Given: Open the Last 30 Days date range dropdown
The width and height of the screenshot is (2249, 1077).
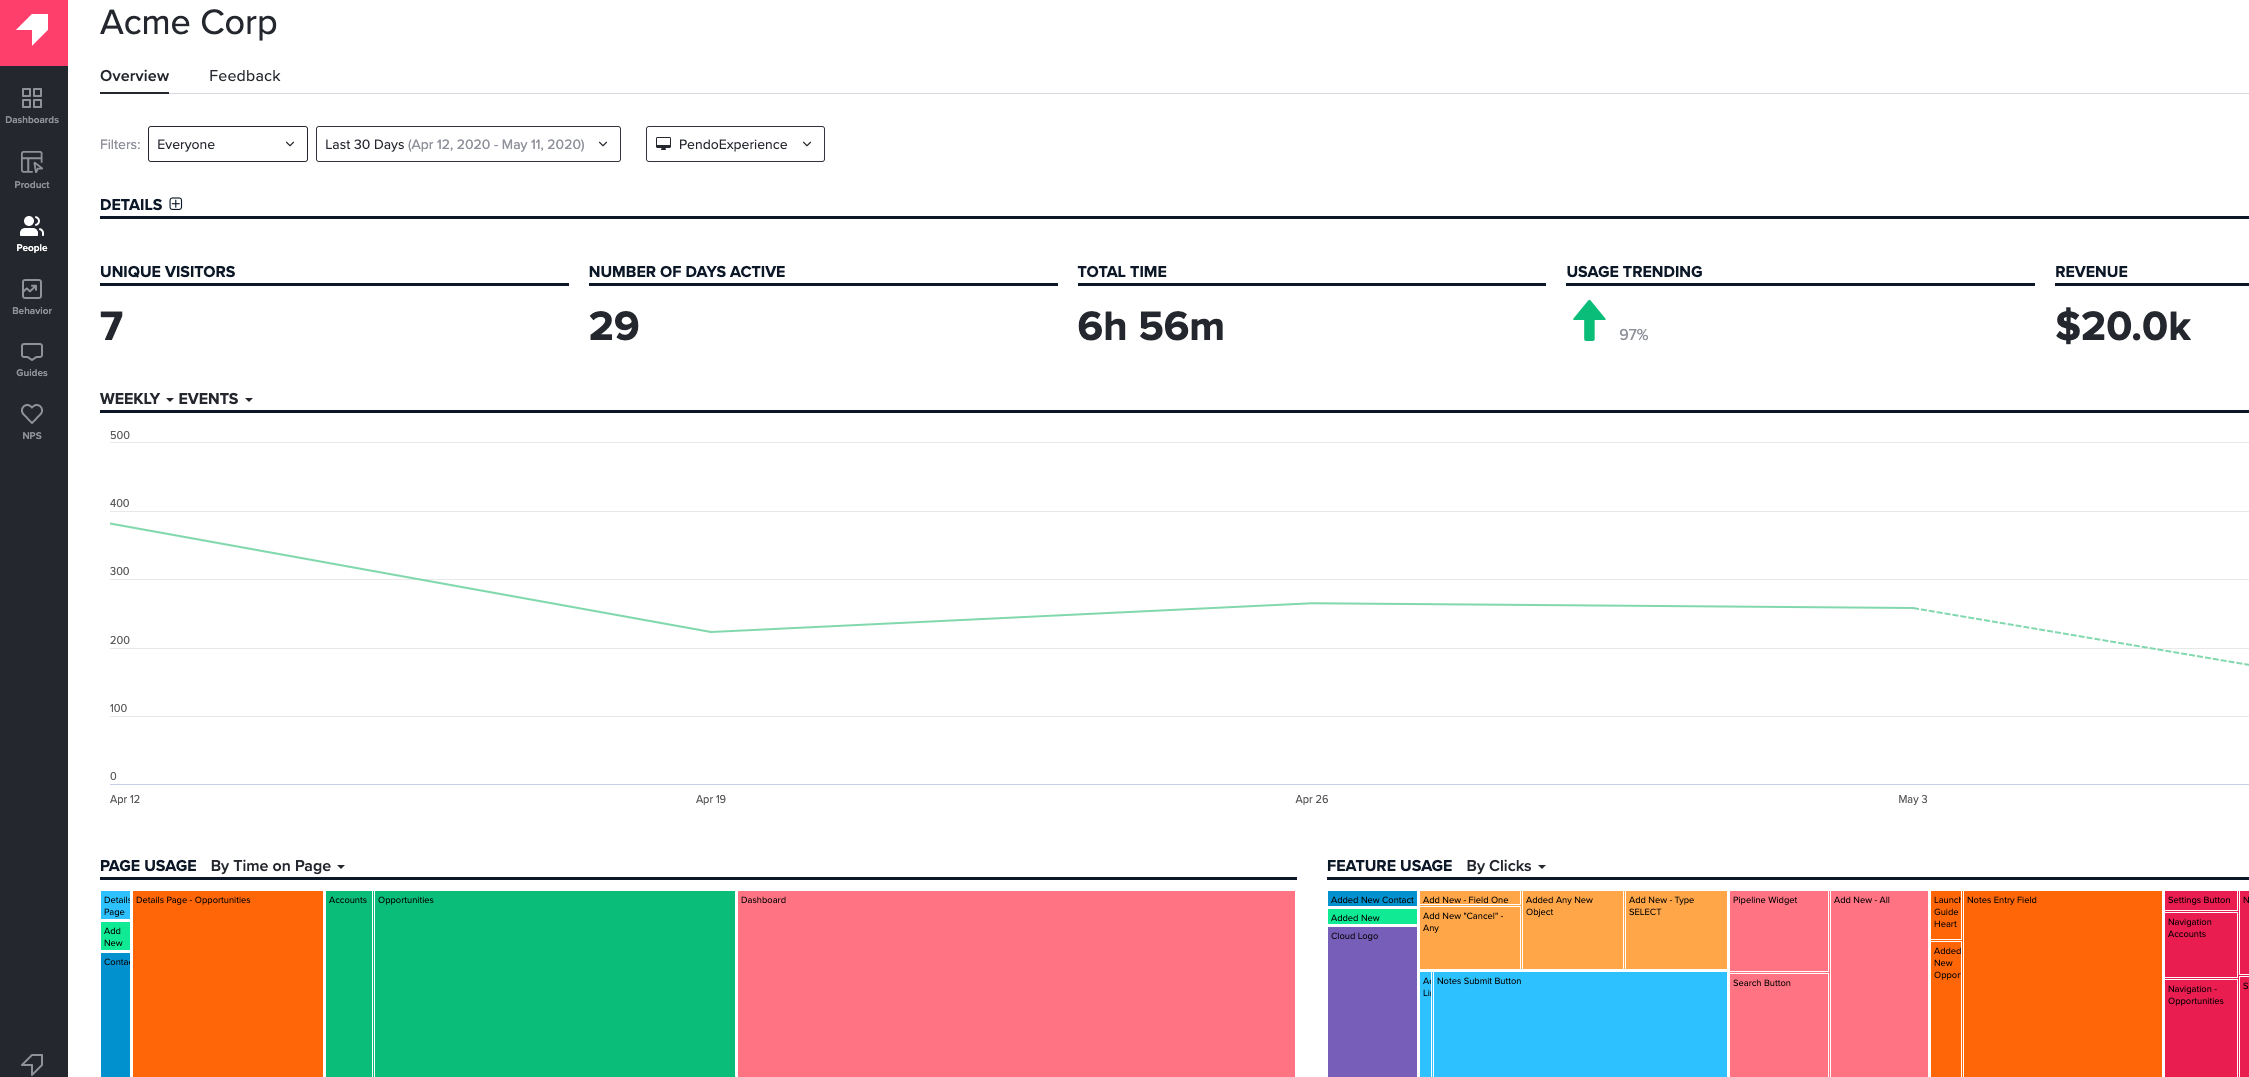Looking at the screenshot, I should pos(468,144).
